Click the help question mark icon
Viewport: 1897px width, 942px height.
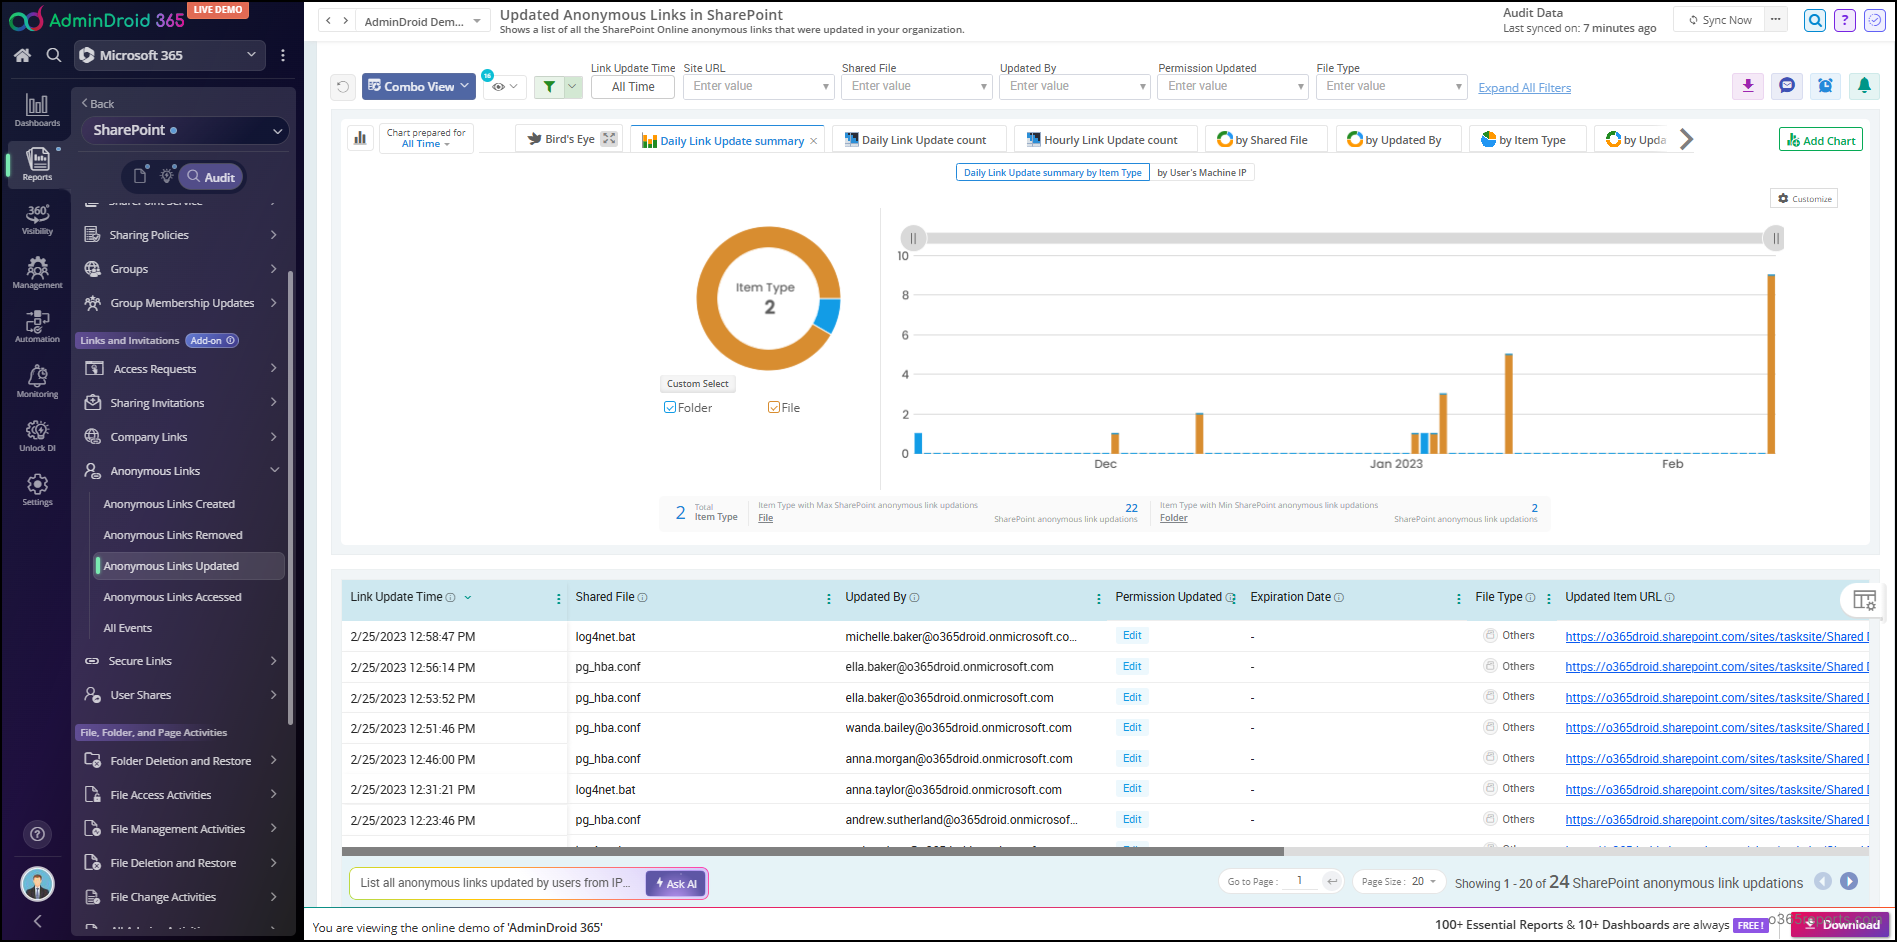(x=37, y=834)
